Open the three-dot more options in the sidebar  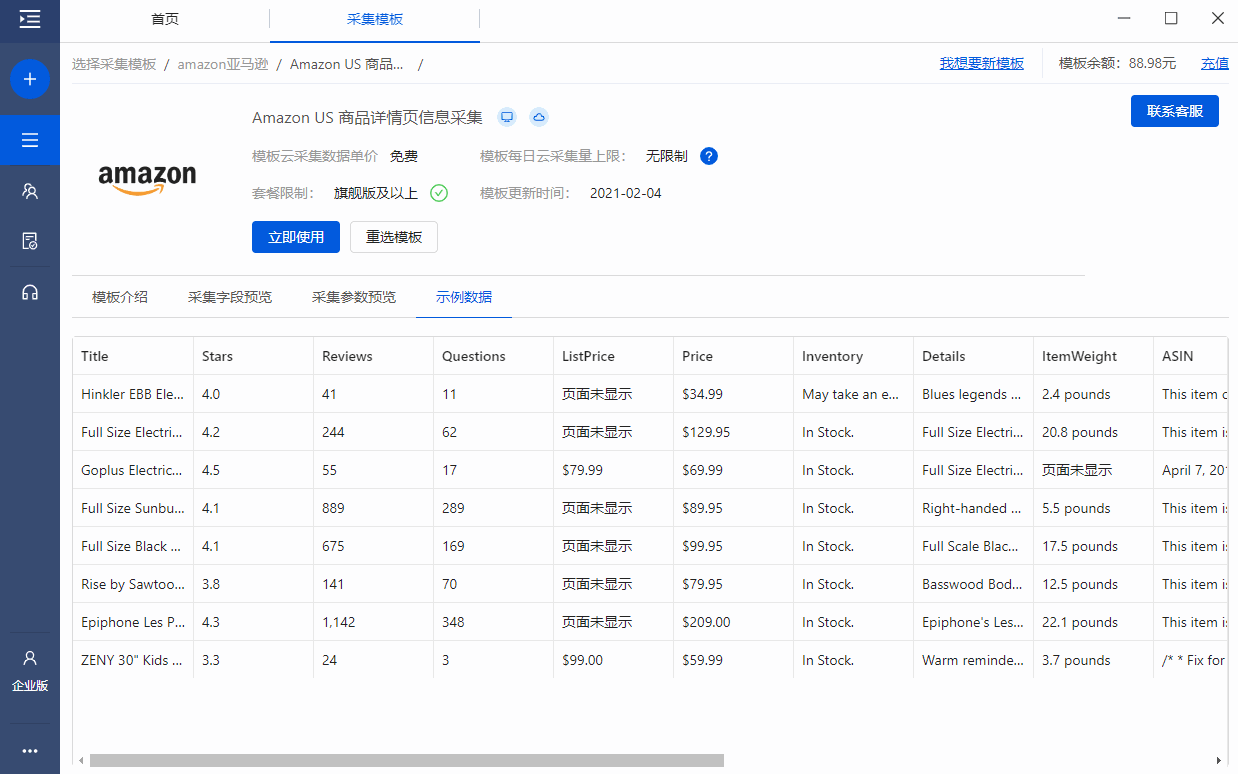pos(30,751)
